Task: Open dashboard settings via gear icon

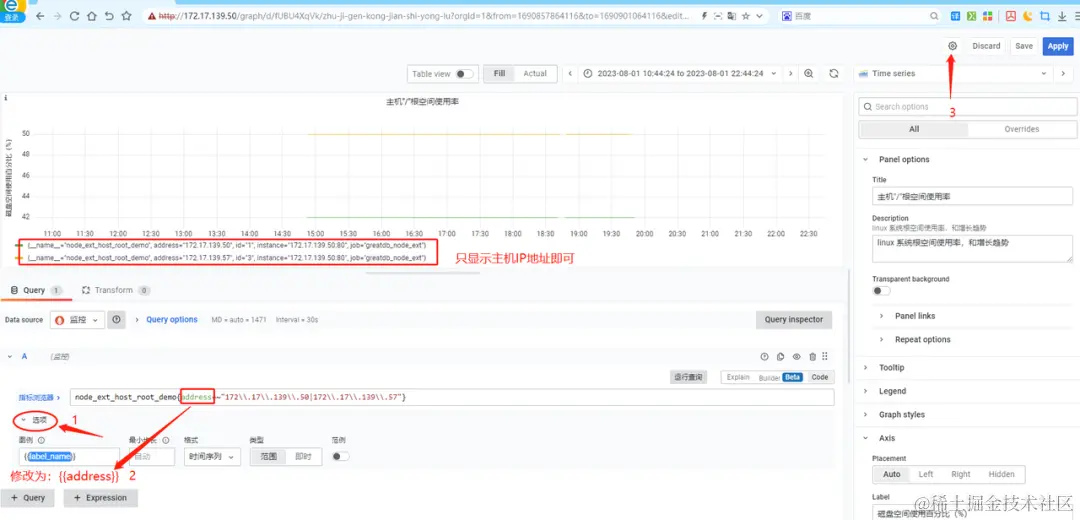Action: click(952, 45)
